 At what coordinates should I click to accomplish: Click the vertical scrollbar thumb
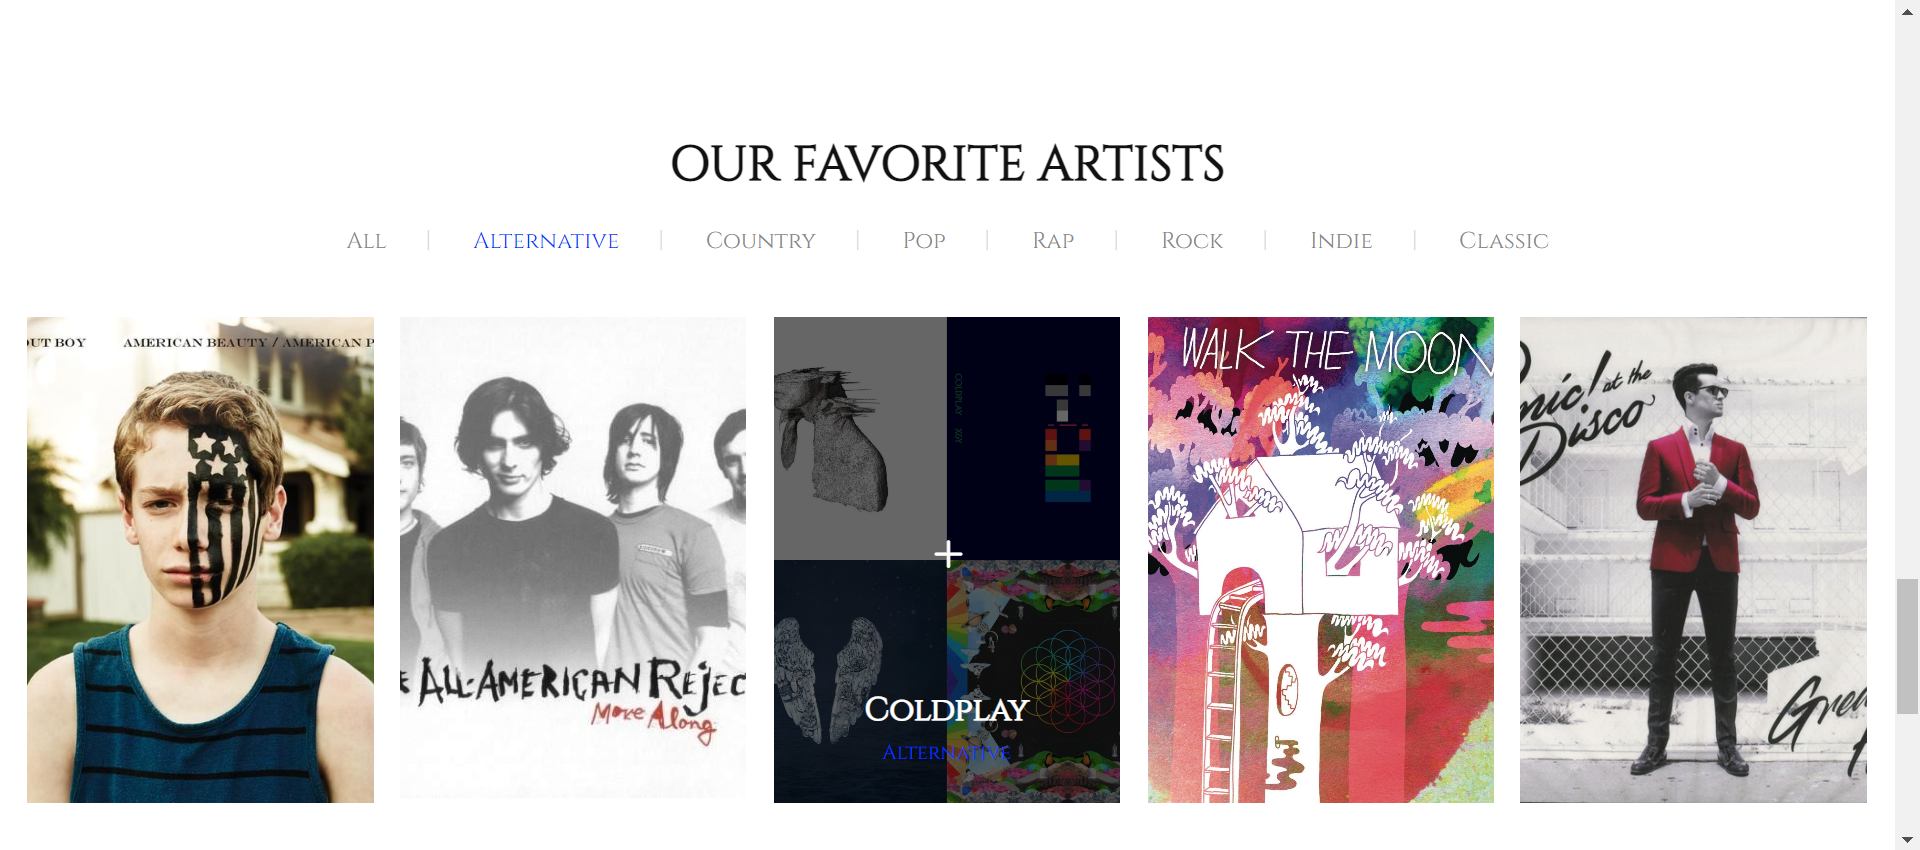[1907, 646]
